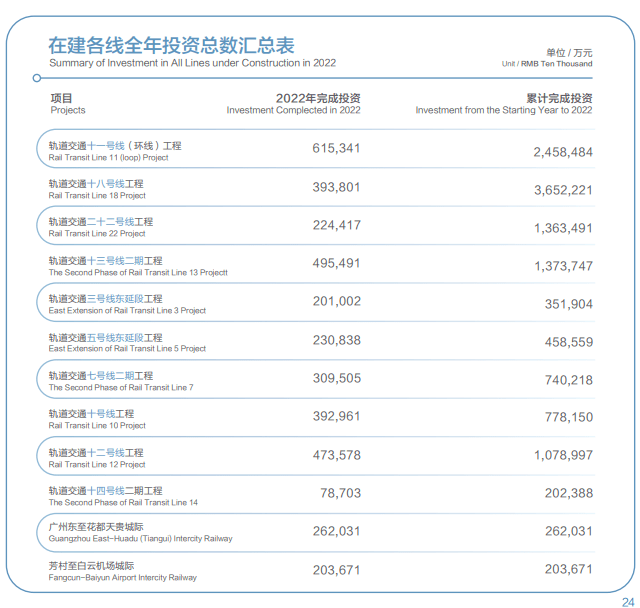The image size is (640, 608).
Task: Click the value 495,491 for Line 13
Action: coord(336,264)
